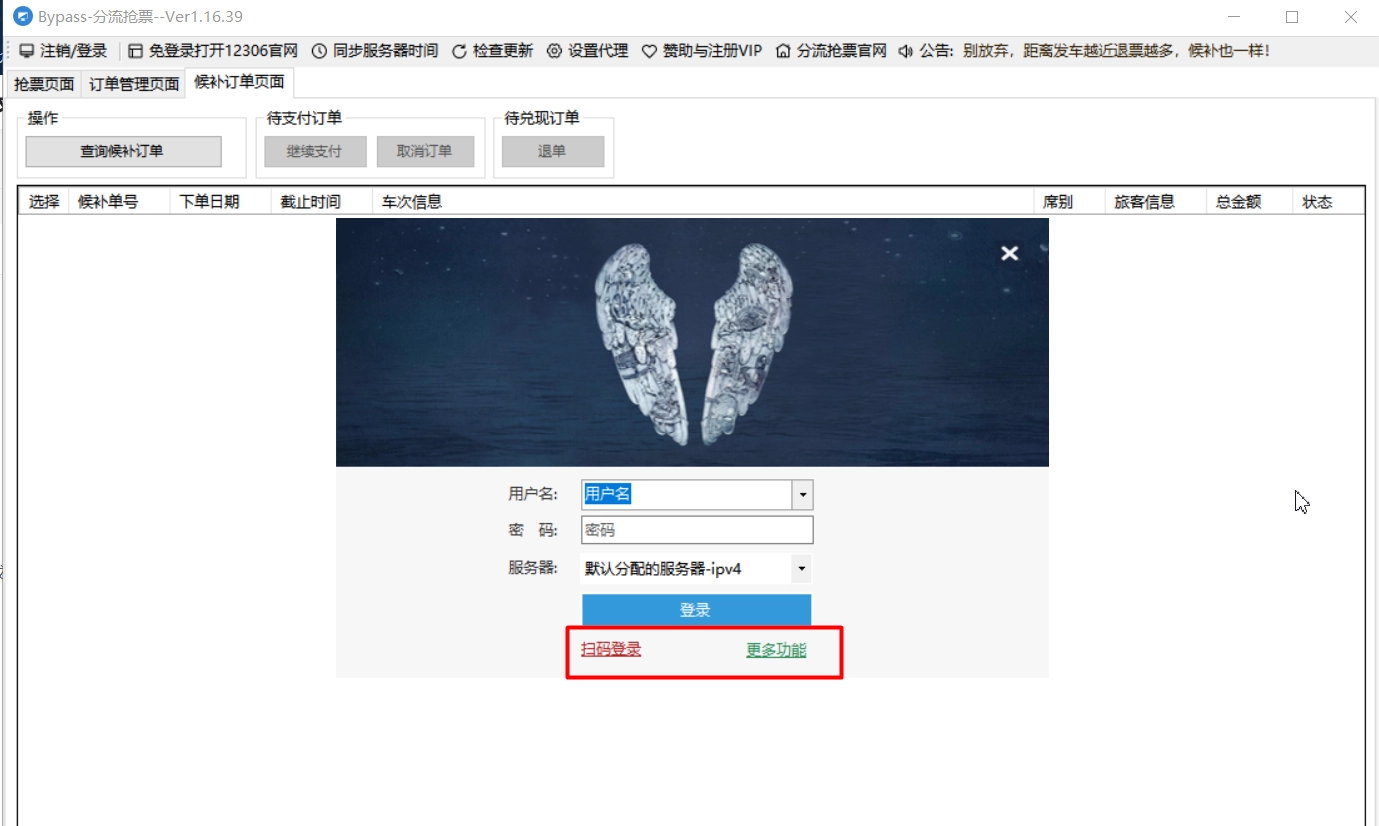1379x826 pixels.
Task: Click the 总金额 column header
Action: point(1249,202)
